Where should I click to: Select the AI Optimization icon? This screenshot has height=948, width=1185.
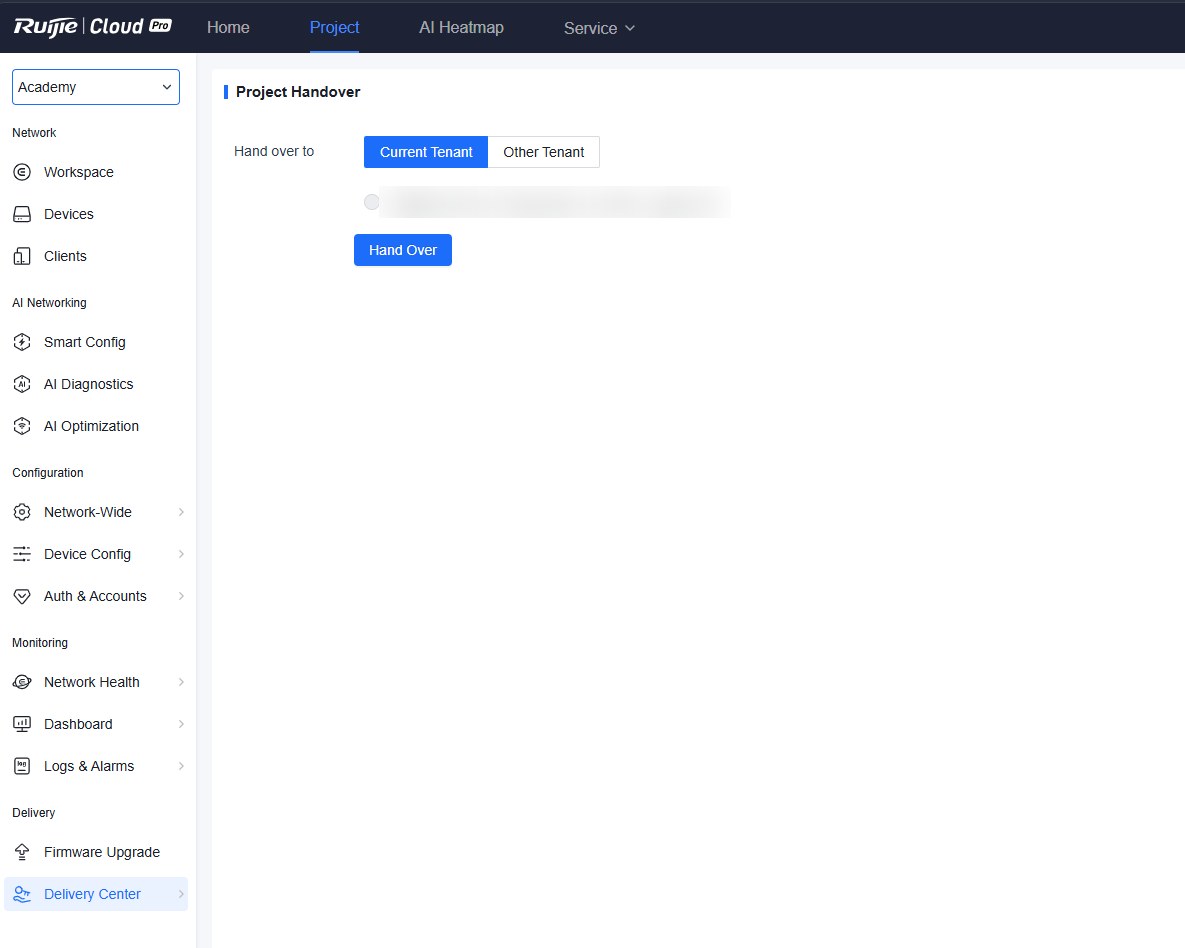click(22, 426)
